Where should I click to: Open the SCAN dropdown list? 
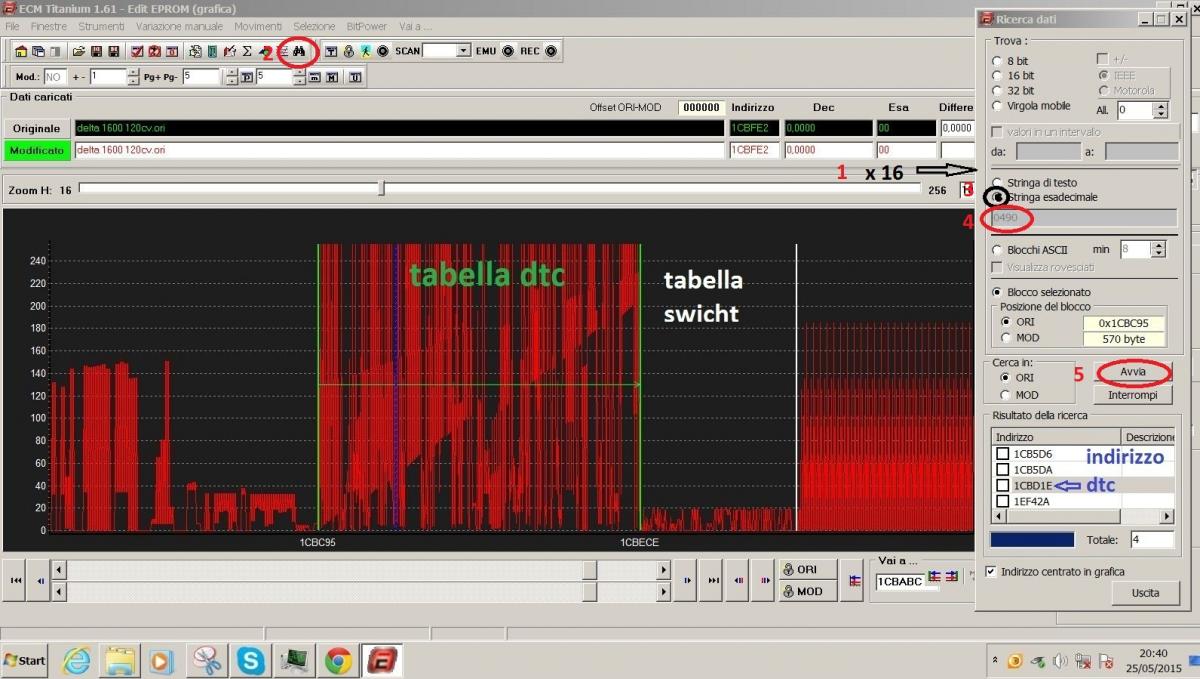(463, 51)
